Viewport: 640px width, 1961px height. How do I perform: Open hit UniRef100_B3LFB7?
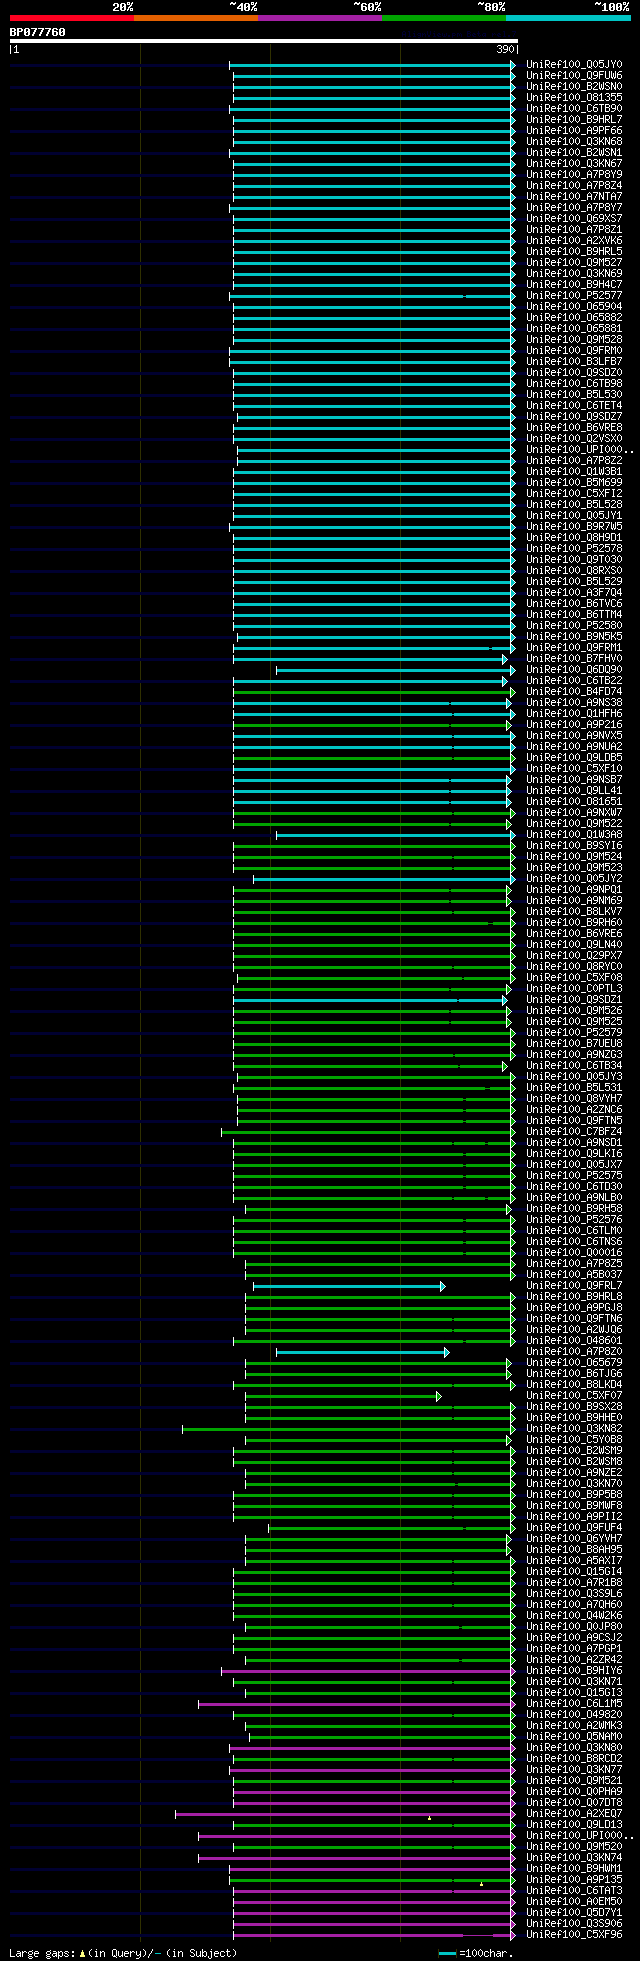point(574,362)
